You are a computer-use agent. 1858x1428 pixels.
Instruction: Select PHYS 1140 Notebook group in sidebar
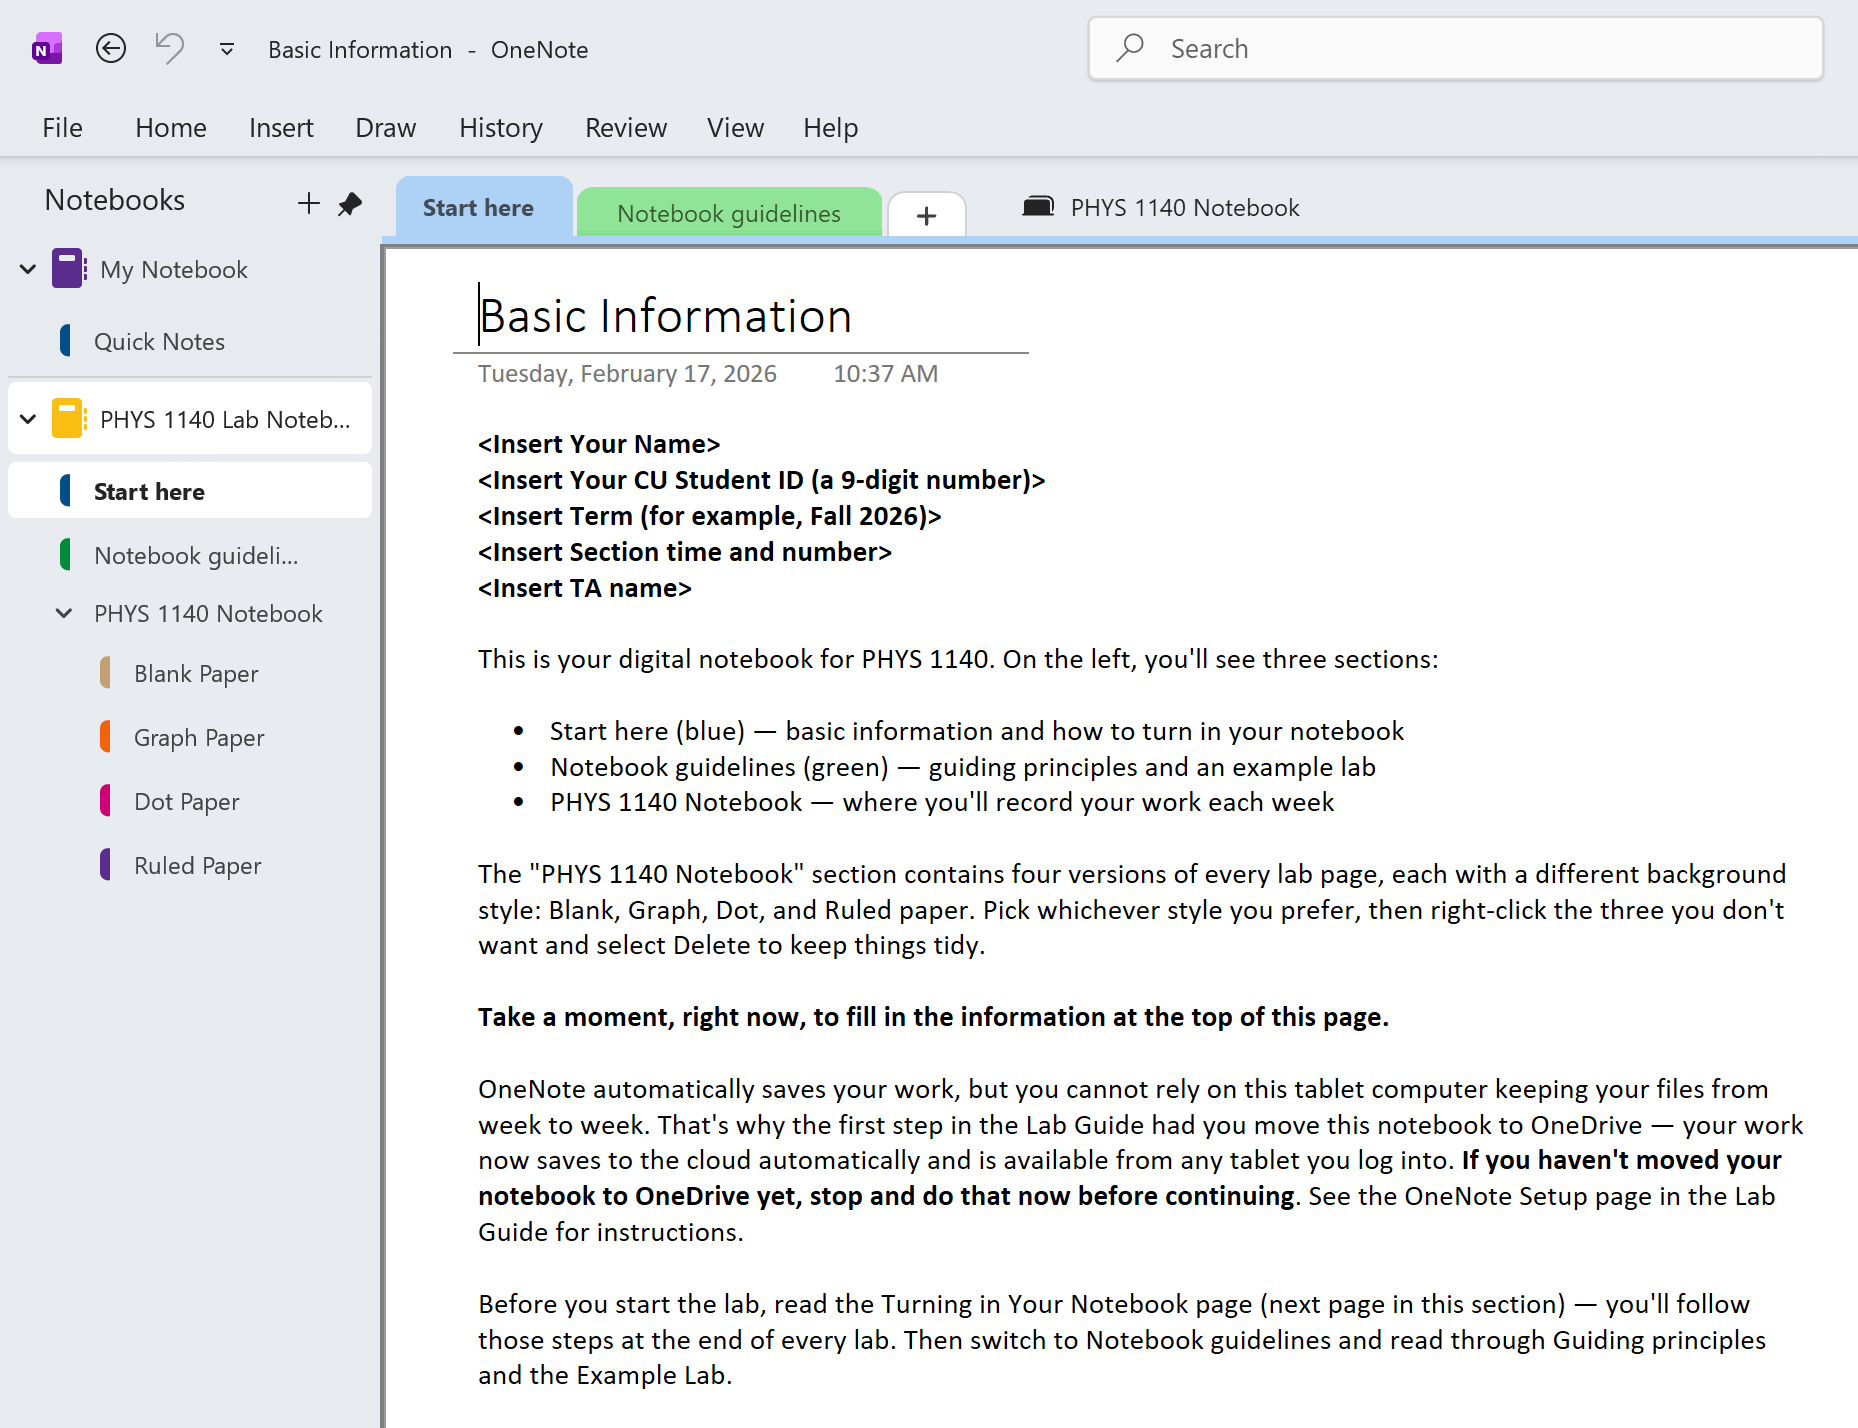208,613
